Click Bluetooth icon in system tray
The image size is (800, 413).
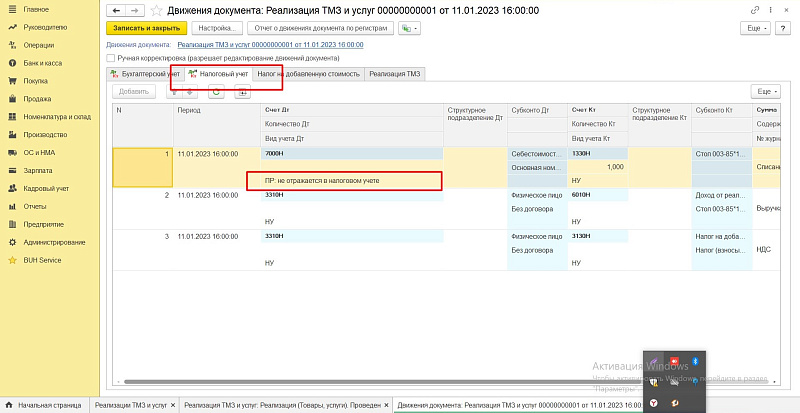(x=696, y=360)
